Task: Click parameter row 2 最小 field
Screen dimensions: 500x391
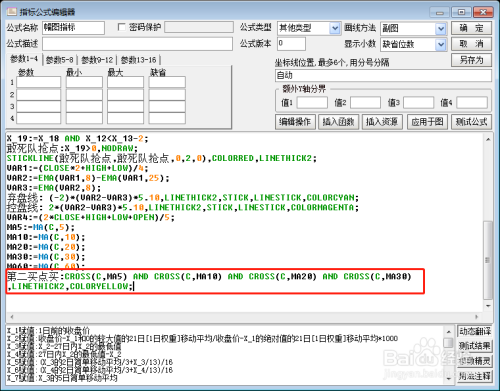Action: point(84,94)
